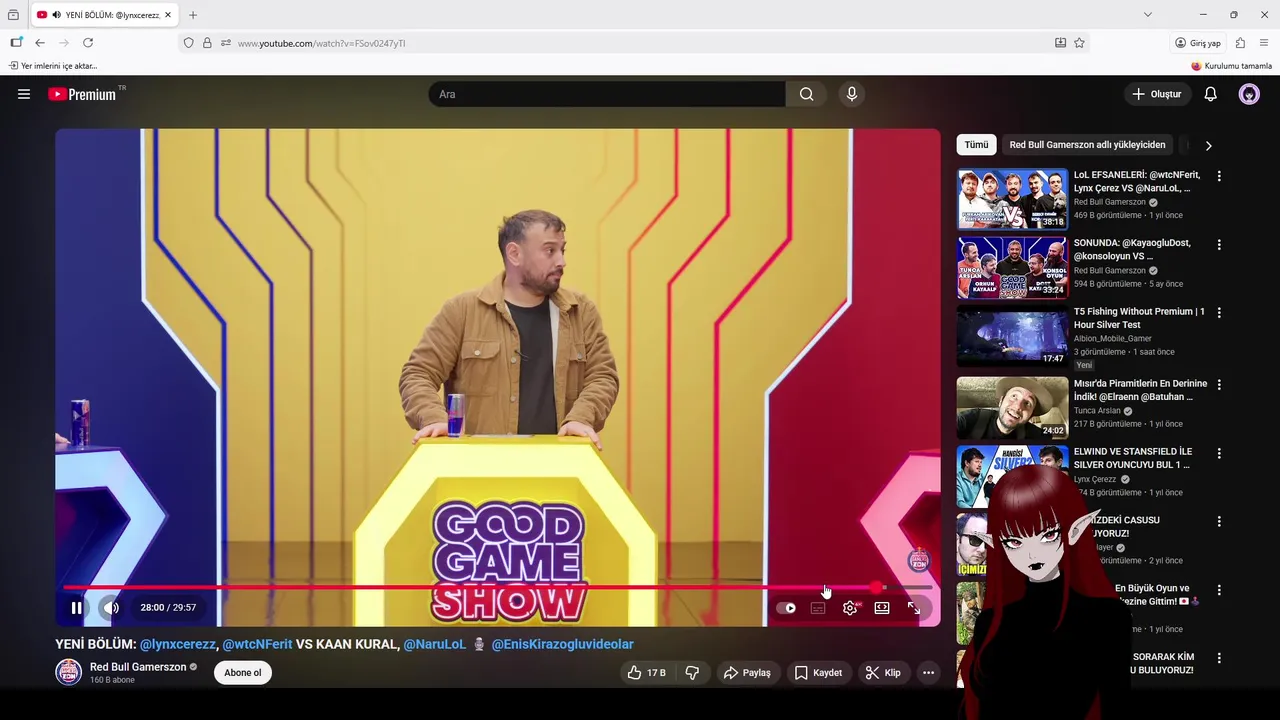Click Yer imlerini içe aktar bookmark import
This screenshot has height=720, width=1280.
pos(53,66)
